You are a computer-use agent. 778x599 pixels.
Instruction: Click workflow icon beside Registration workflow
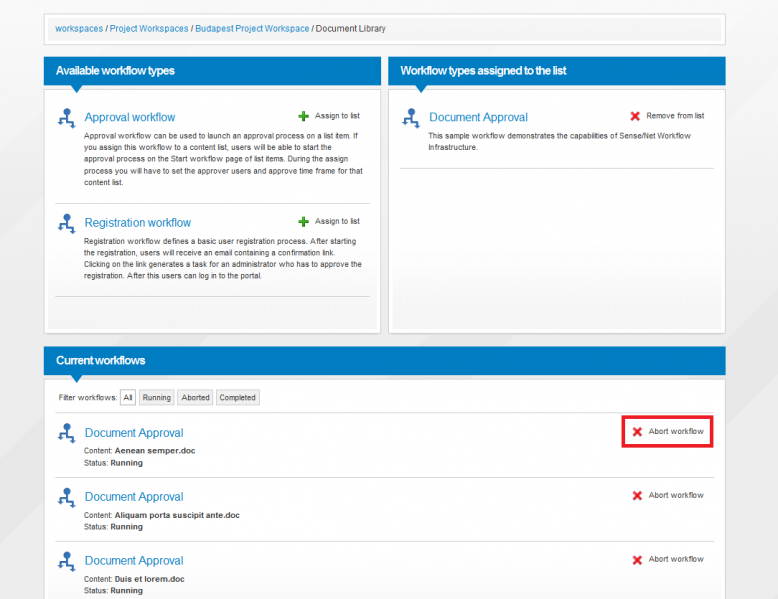[x=66, y=224]
